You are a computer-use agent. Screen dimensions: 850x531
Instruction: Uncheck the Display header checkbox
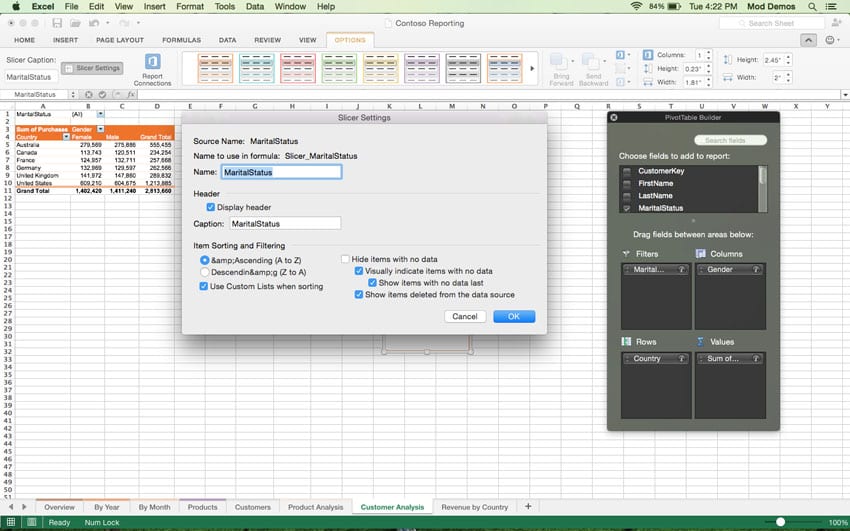pyautogui.click(x=210, y=207)
